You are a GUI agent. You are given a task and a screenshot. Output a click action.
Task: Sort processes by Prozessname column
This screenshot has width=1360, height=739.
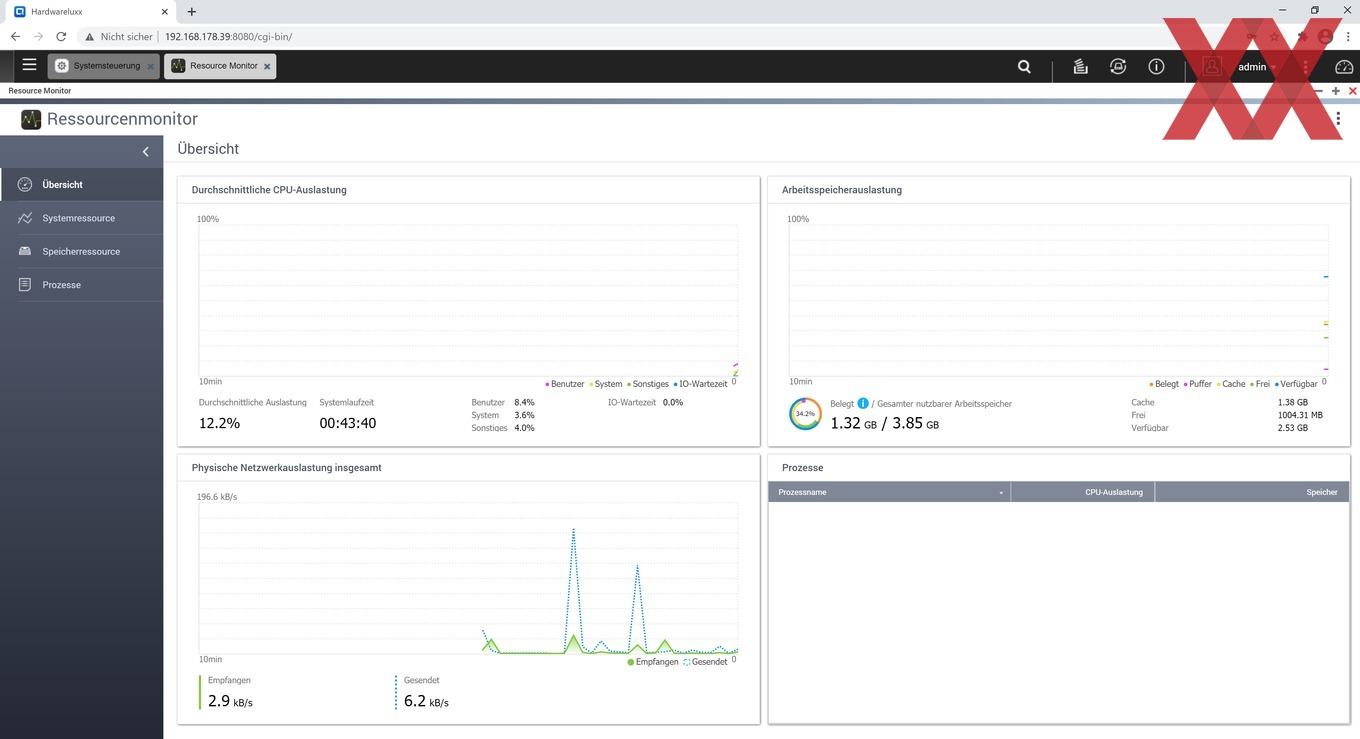coord(889,492)
